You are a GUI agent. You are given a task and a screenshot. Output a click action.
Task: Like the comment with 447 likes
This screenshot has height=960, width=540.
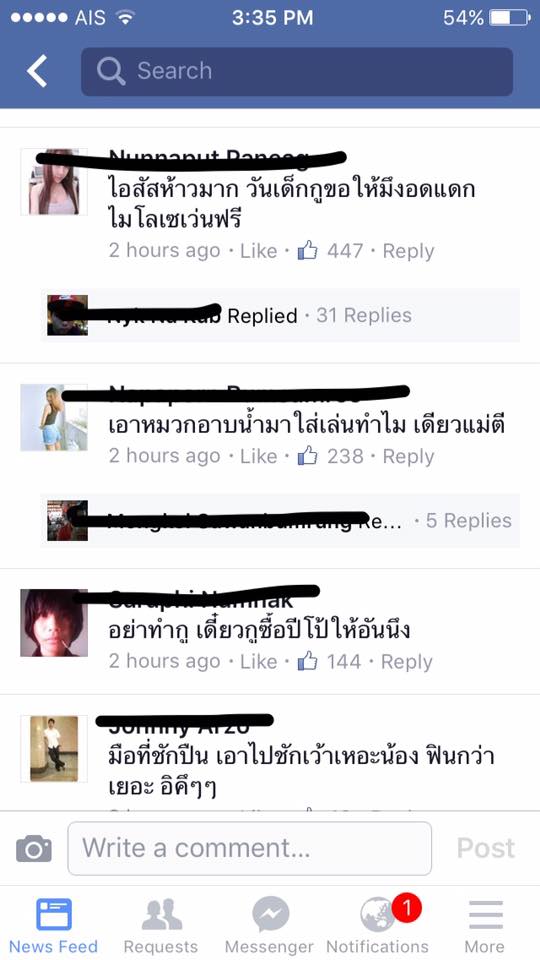258,251
